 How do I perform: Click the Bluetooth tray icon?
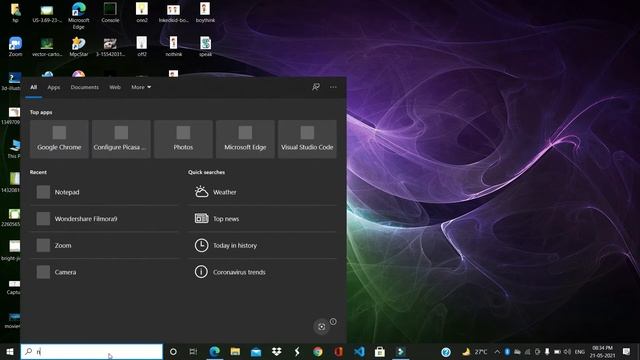pyautogui.click(x=507, y=351)
